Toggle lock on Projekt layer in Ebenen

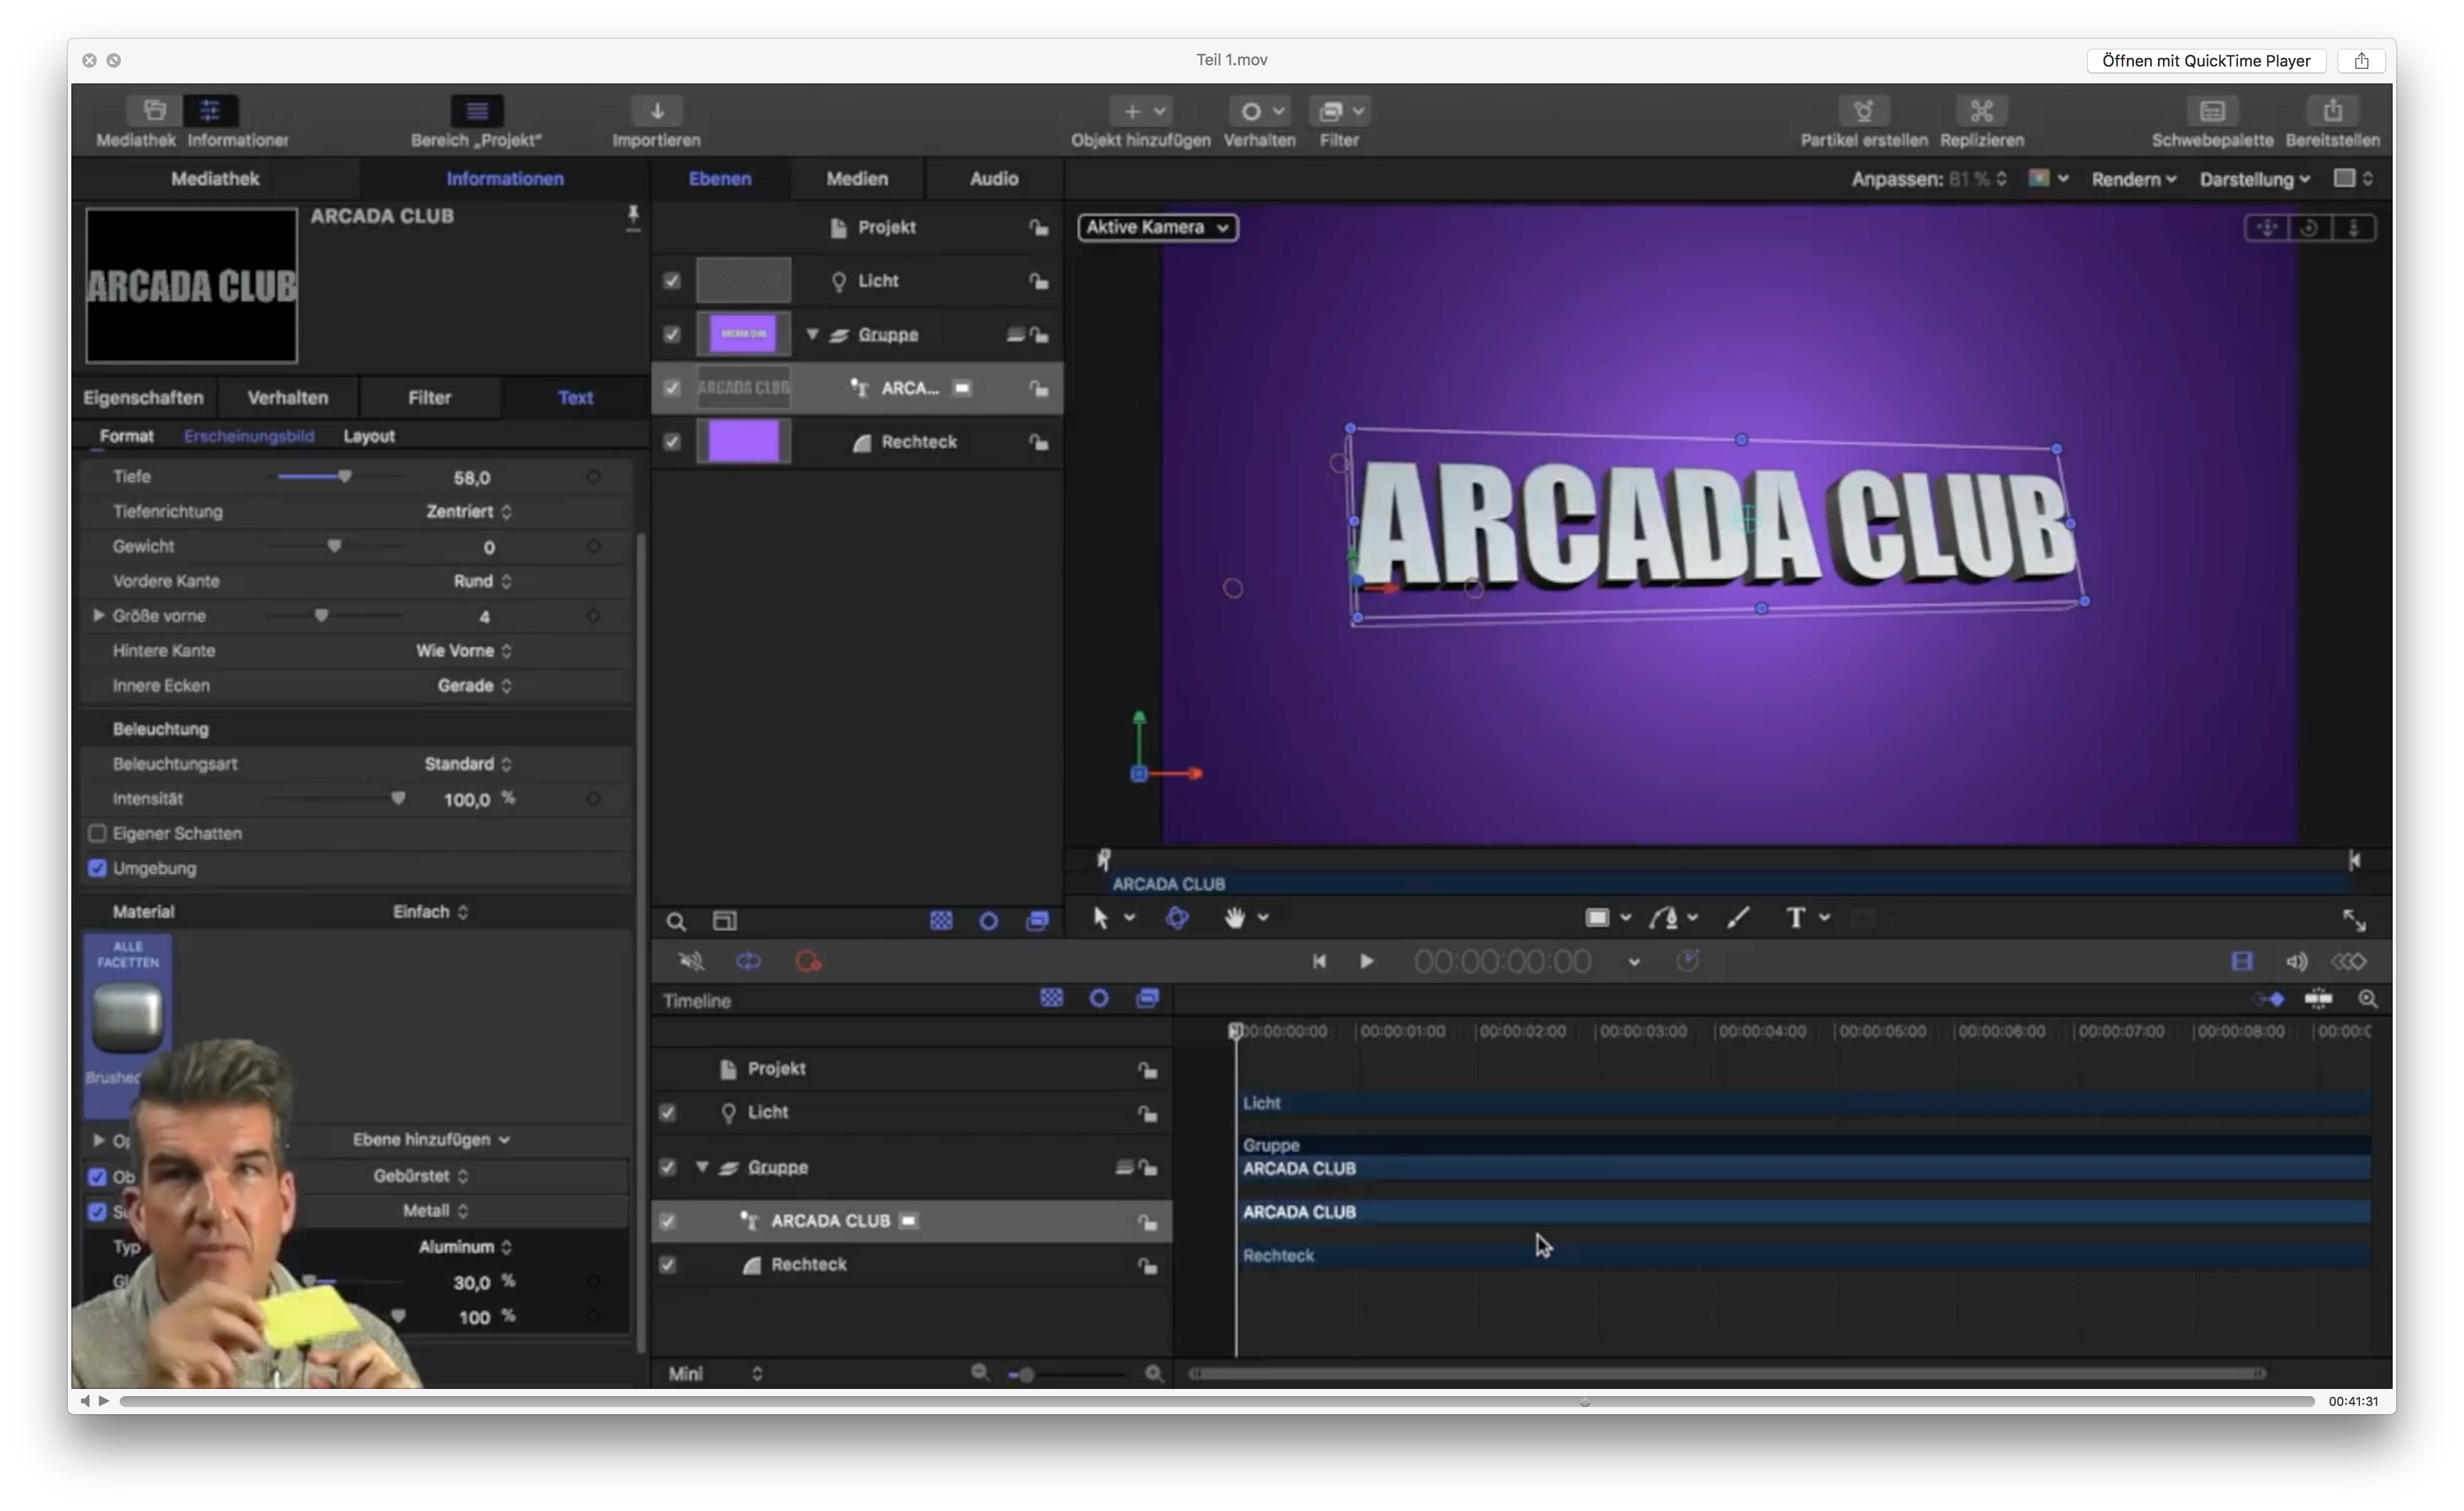point(1039,228)
